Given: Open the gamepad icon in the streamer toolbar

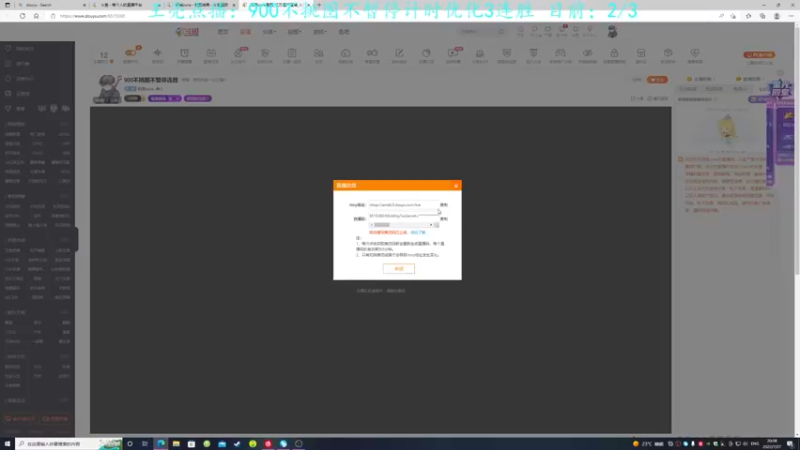Looking at the screenshot, I should coord(560,53).
